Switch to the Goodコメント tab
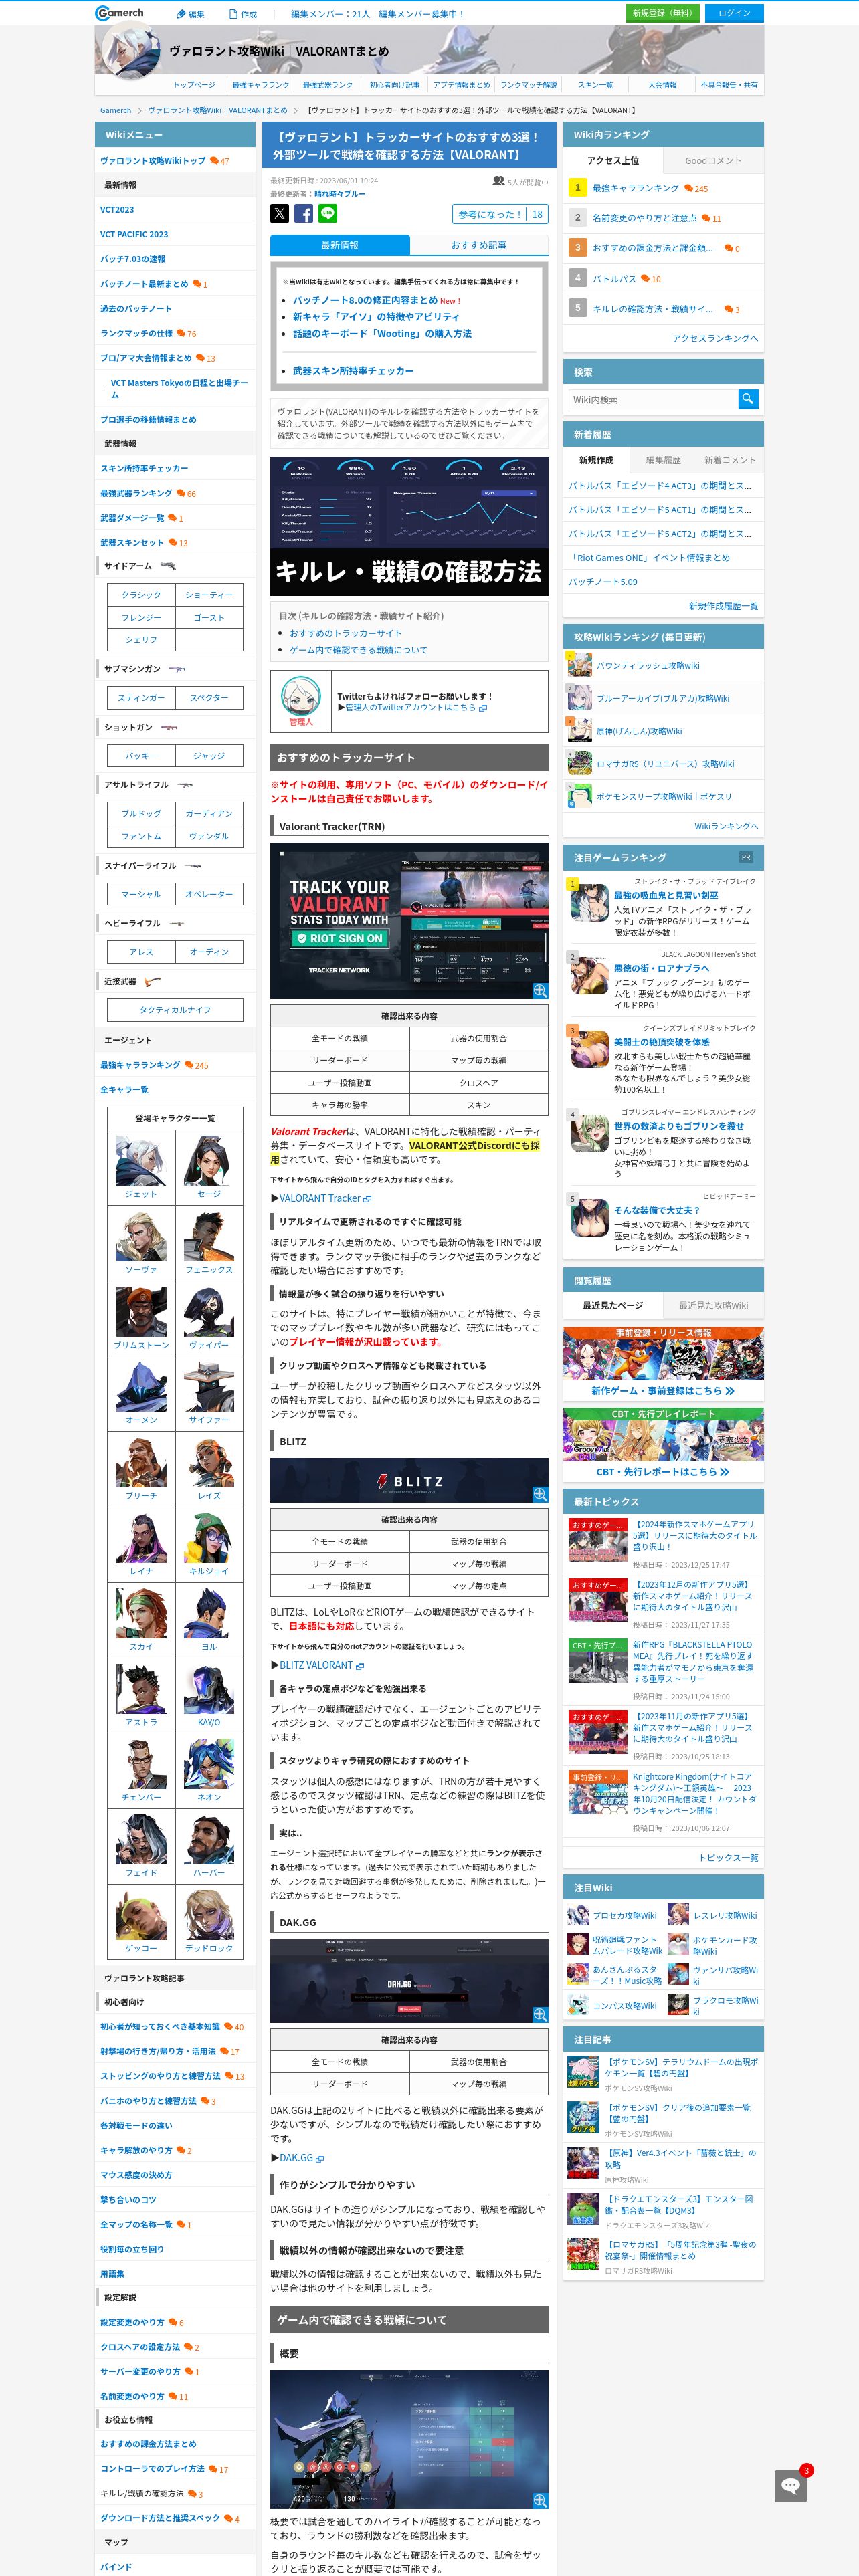The width and height of the screenshot is (859, 2576). pyautogui.click(x=713, y=160)
